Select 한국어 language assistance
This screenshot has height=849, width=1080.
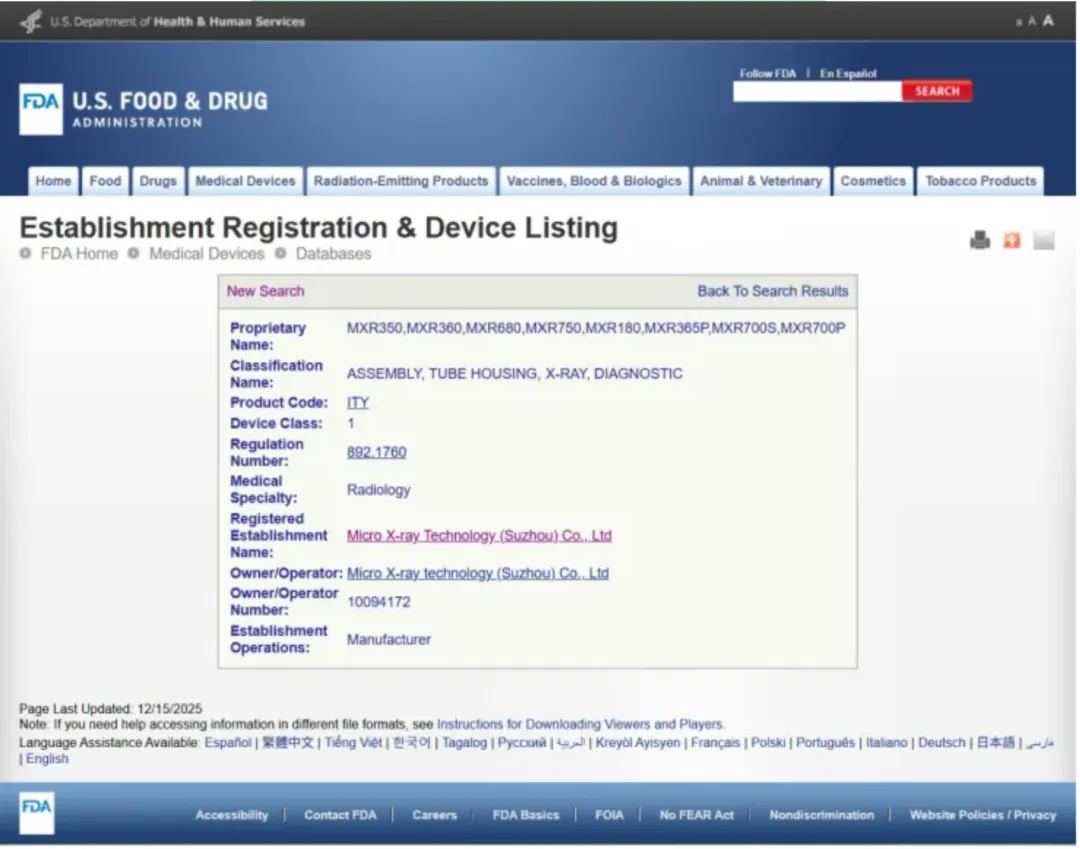411,742
